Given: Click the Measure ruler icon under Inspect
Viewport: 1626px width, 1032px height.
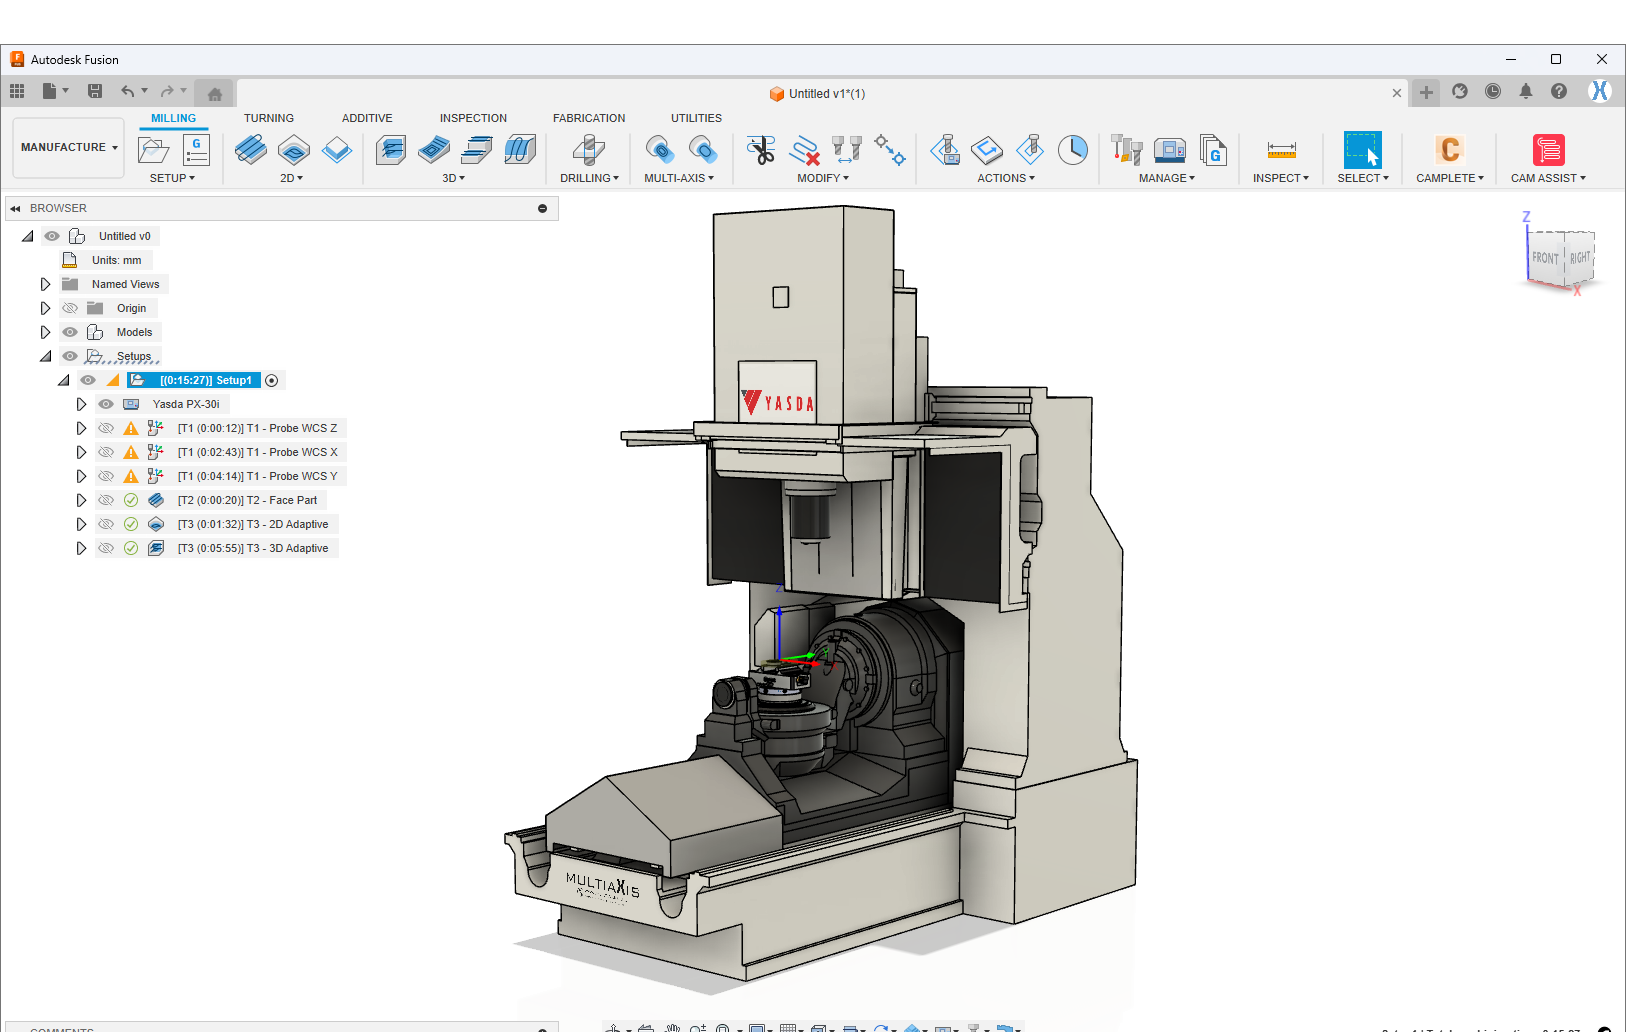Looking at the screenshot, I should (1281, 150).
